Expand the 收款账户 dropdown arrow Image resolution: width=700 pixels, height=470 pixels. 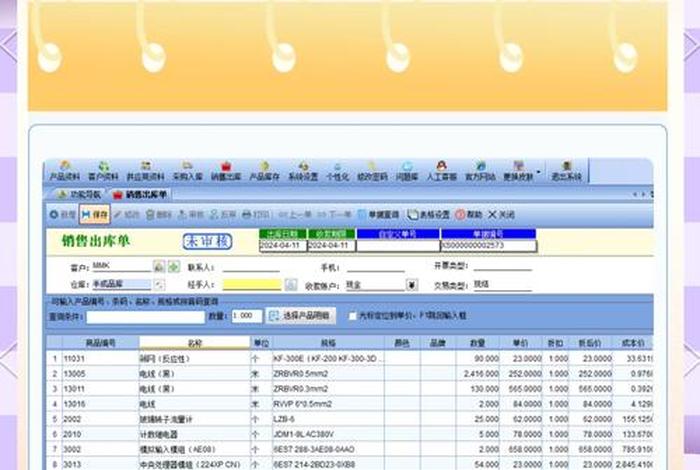tap(411, 285)
